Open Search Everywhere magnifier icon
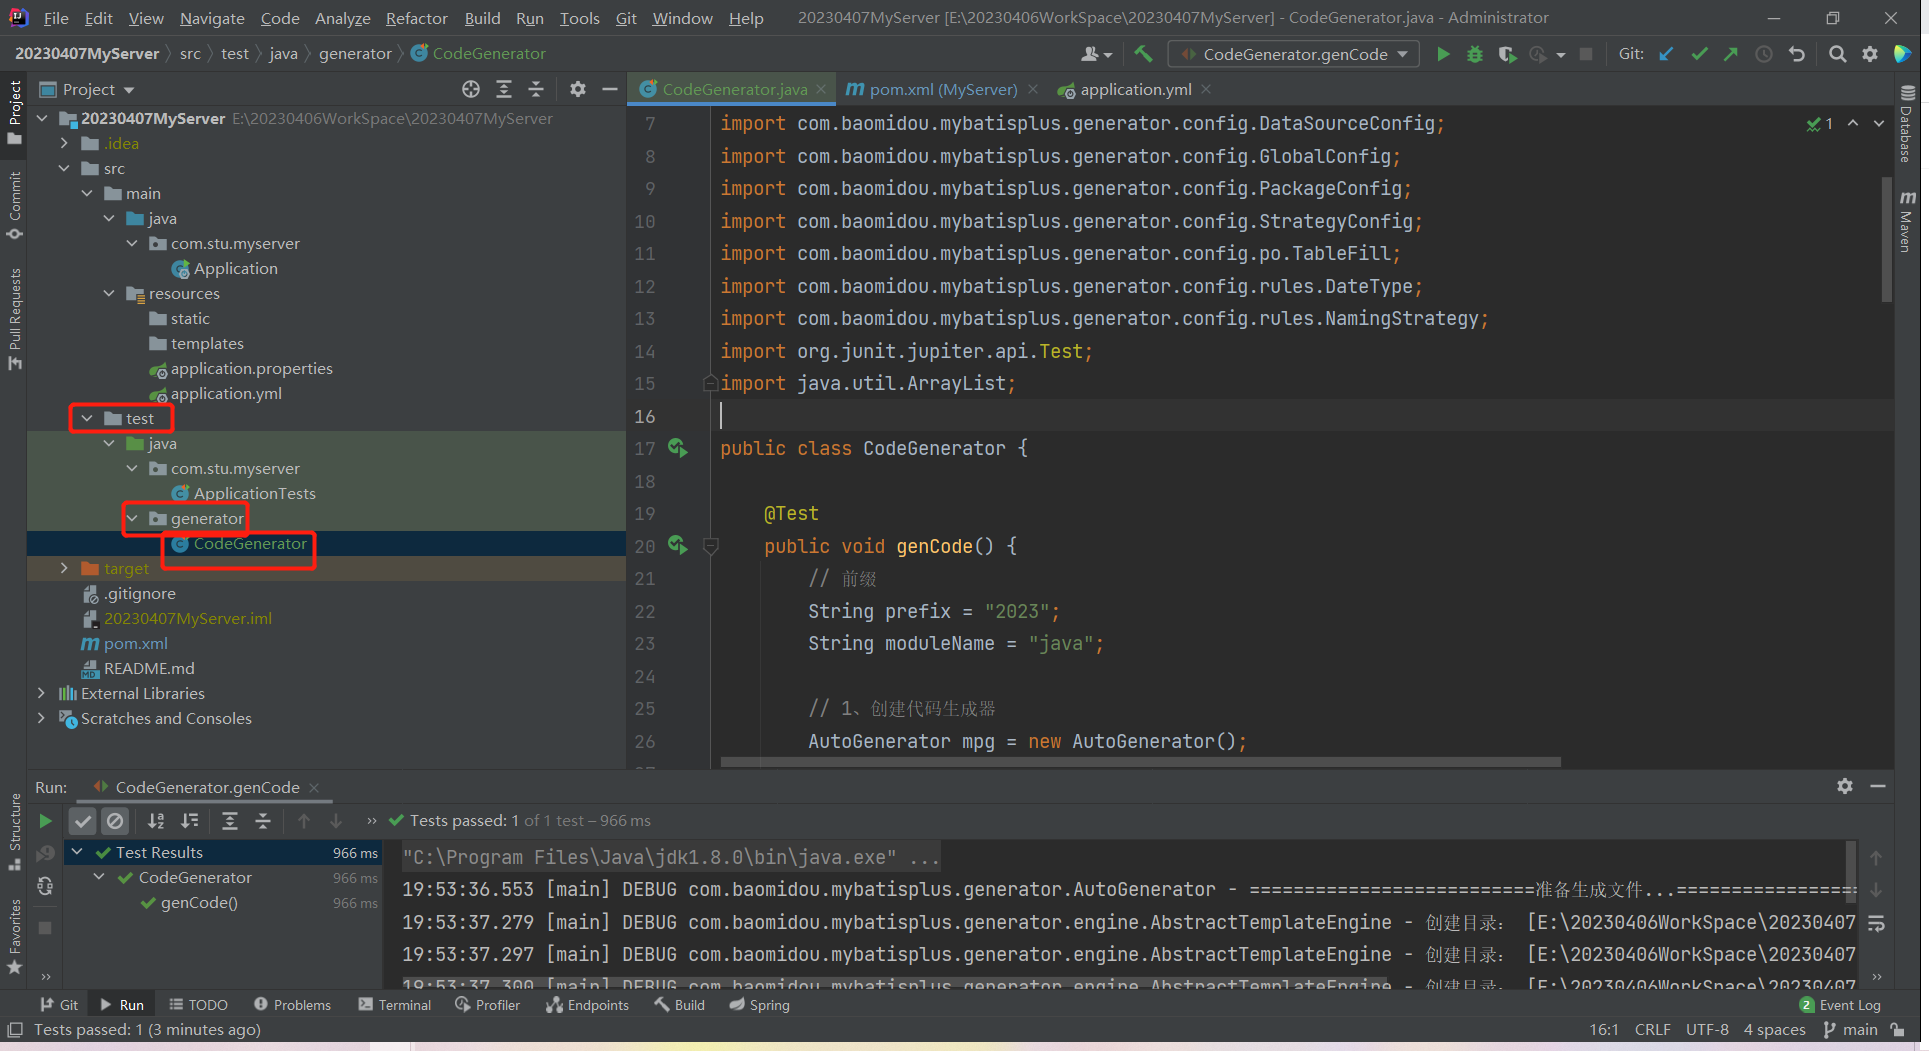This screenshot has height=1051, width=1929. 1837,54
